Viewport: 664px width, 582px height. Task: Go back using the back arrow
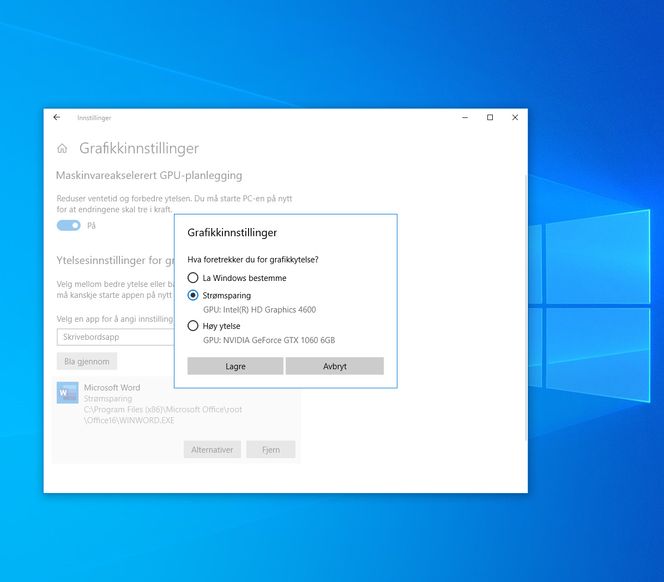(x=57, y=117)
